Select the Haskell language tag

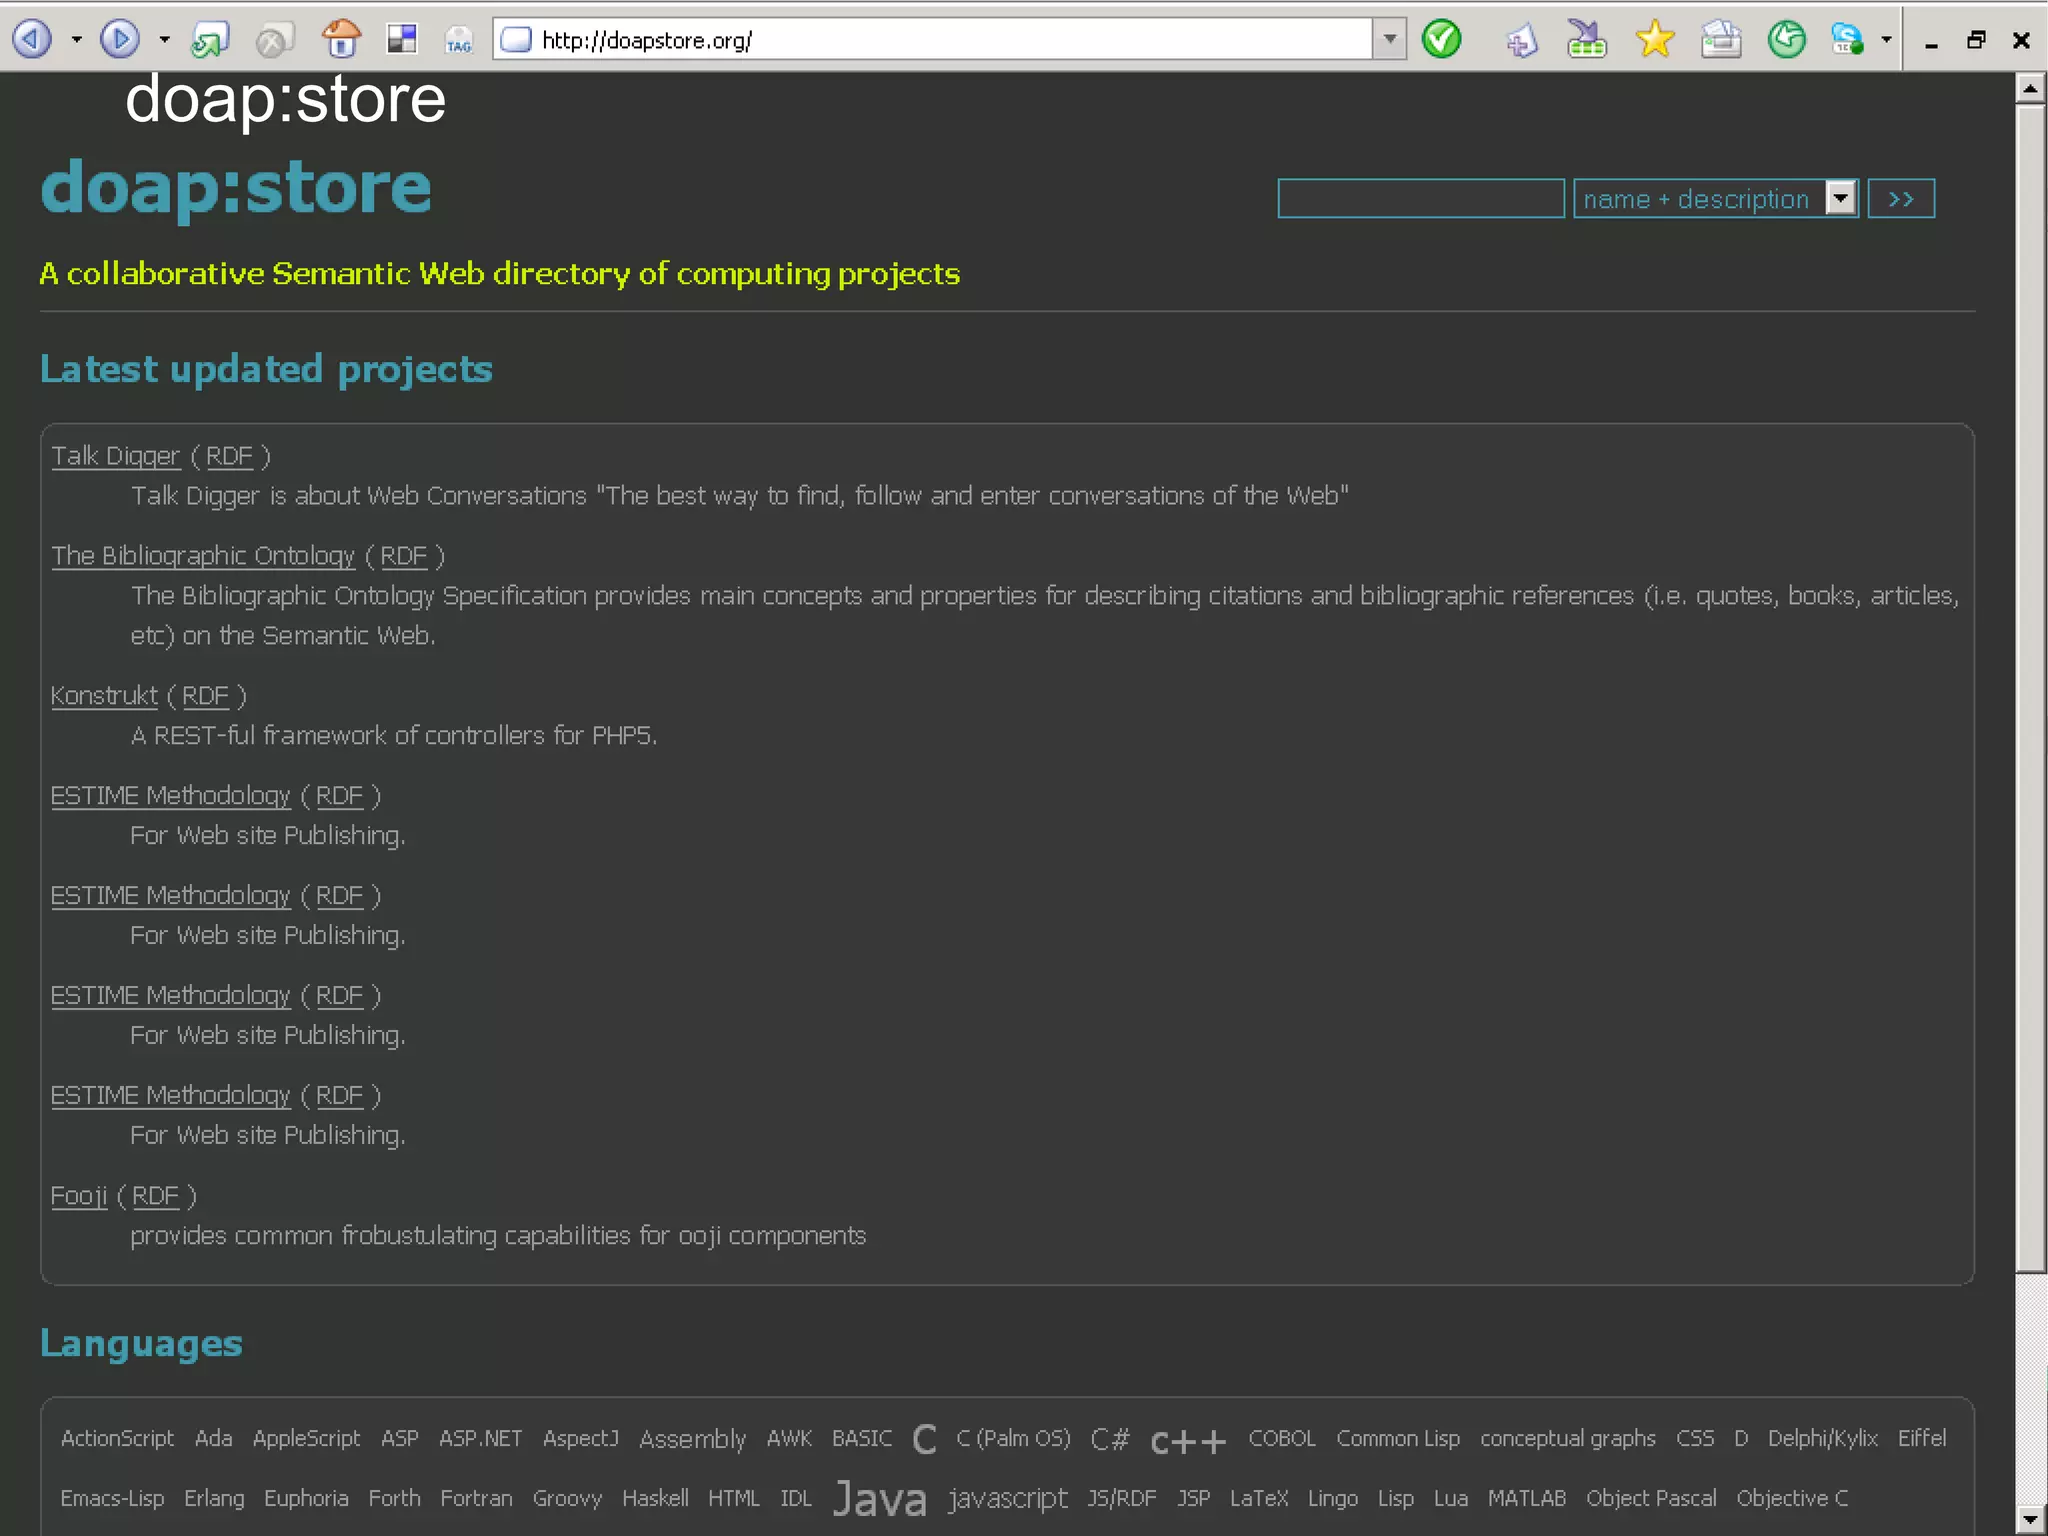pyautogui.click(x=655, y=1498)
